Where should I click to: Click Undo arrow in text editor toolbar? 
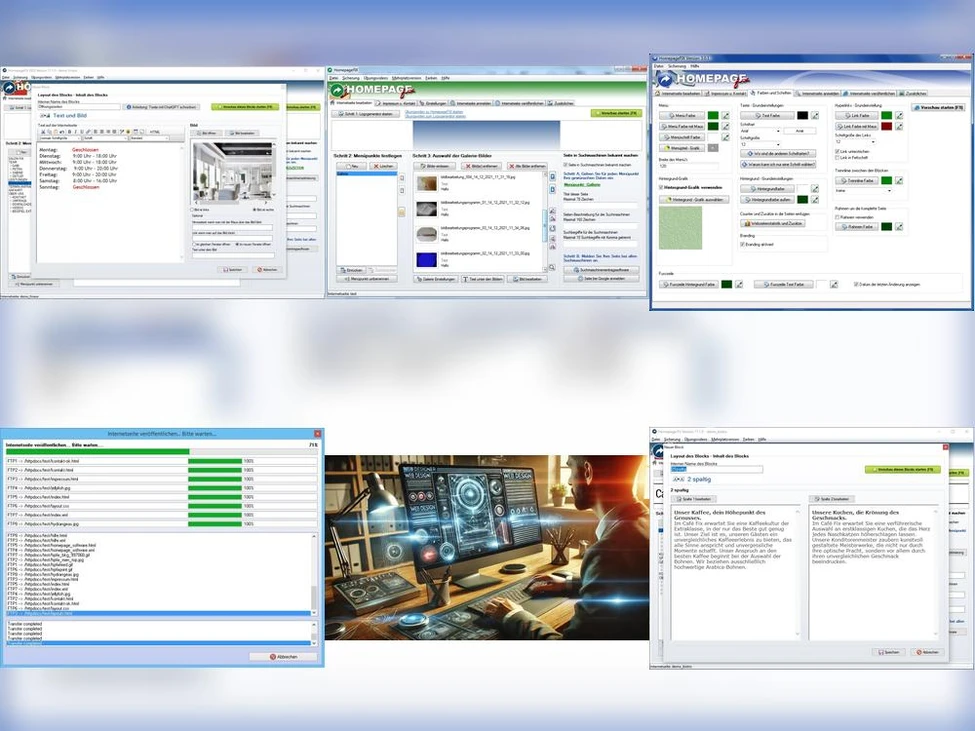click(x=62, y=132)
